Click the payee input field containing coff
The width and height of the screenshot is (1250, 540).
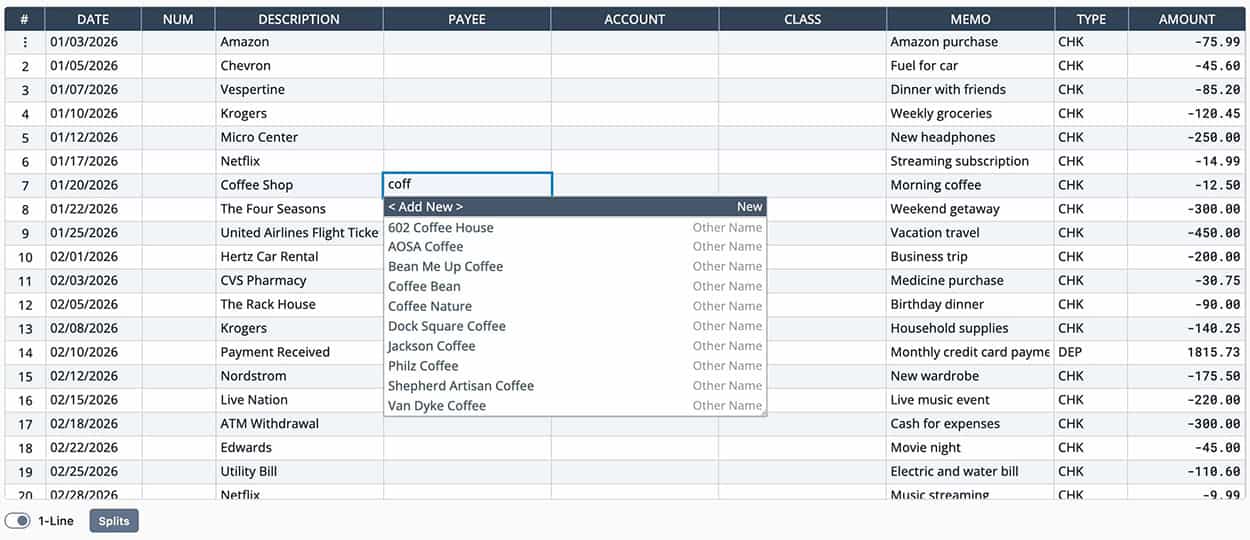[467, 185]
